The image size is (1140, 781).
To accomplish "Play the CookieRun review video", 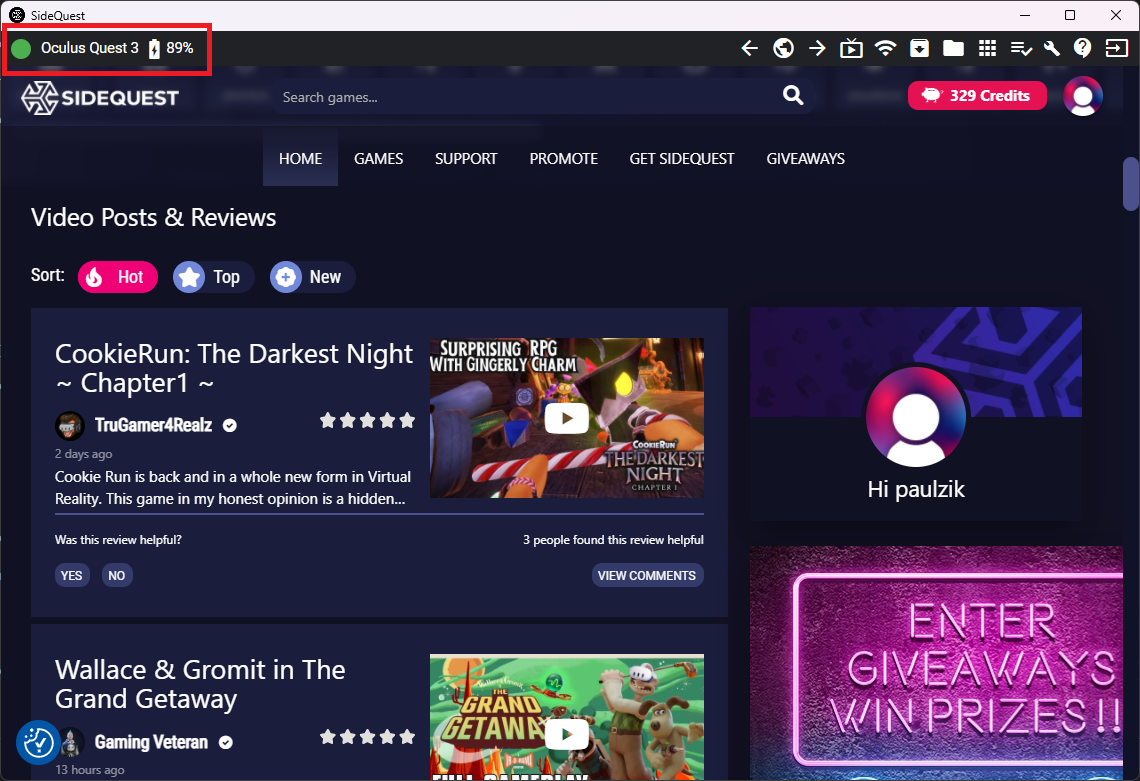I will click(x=566, y=418).
